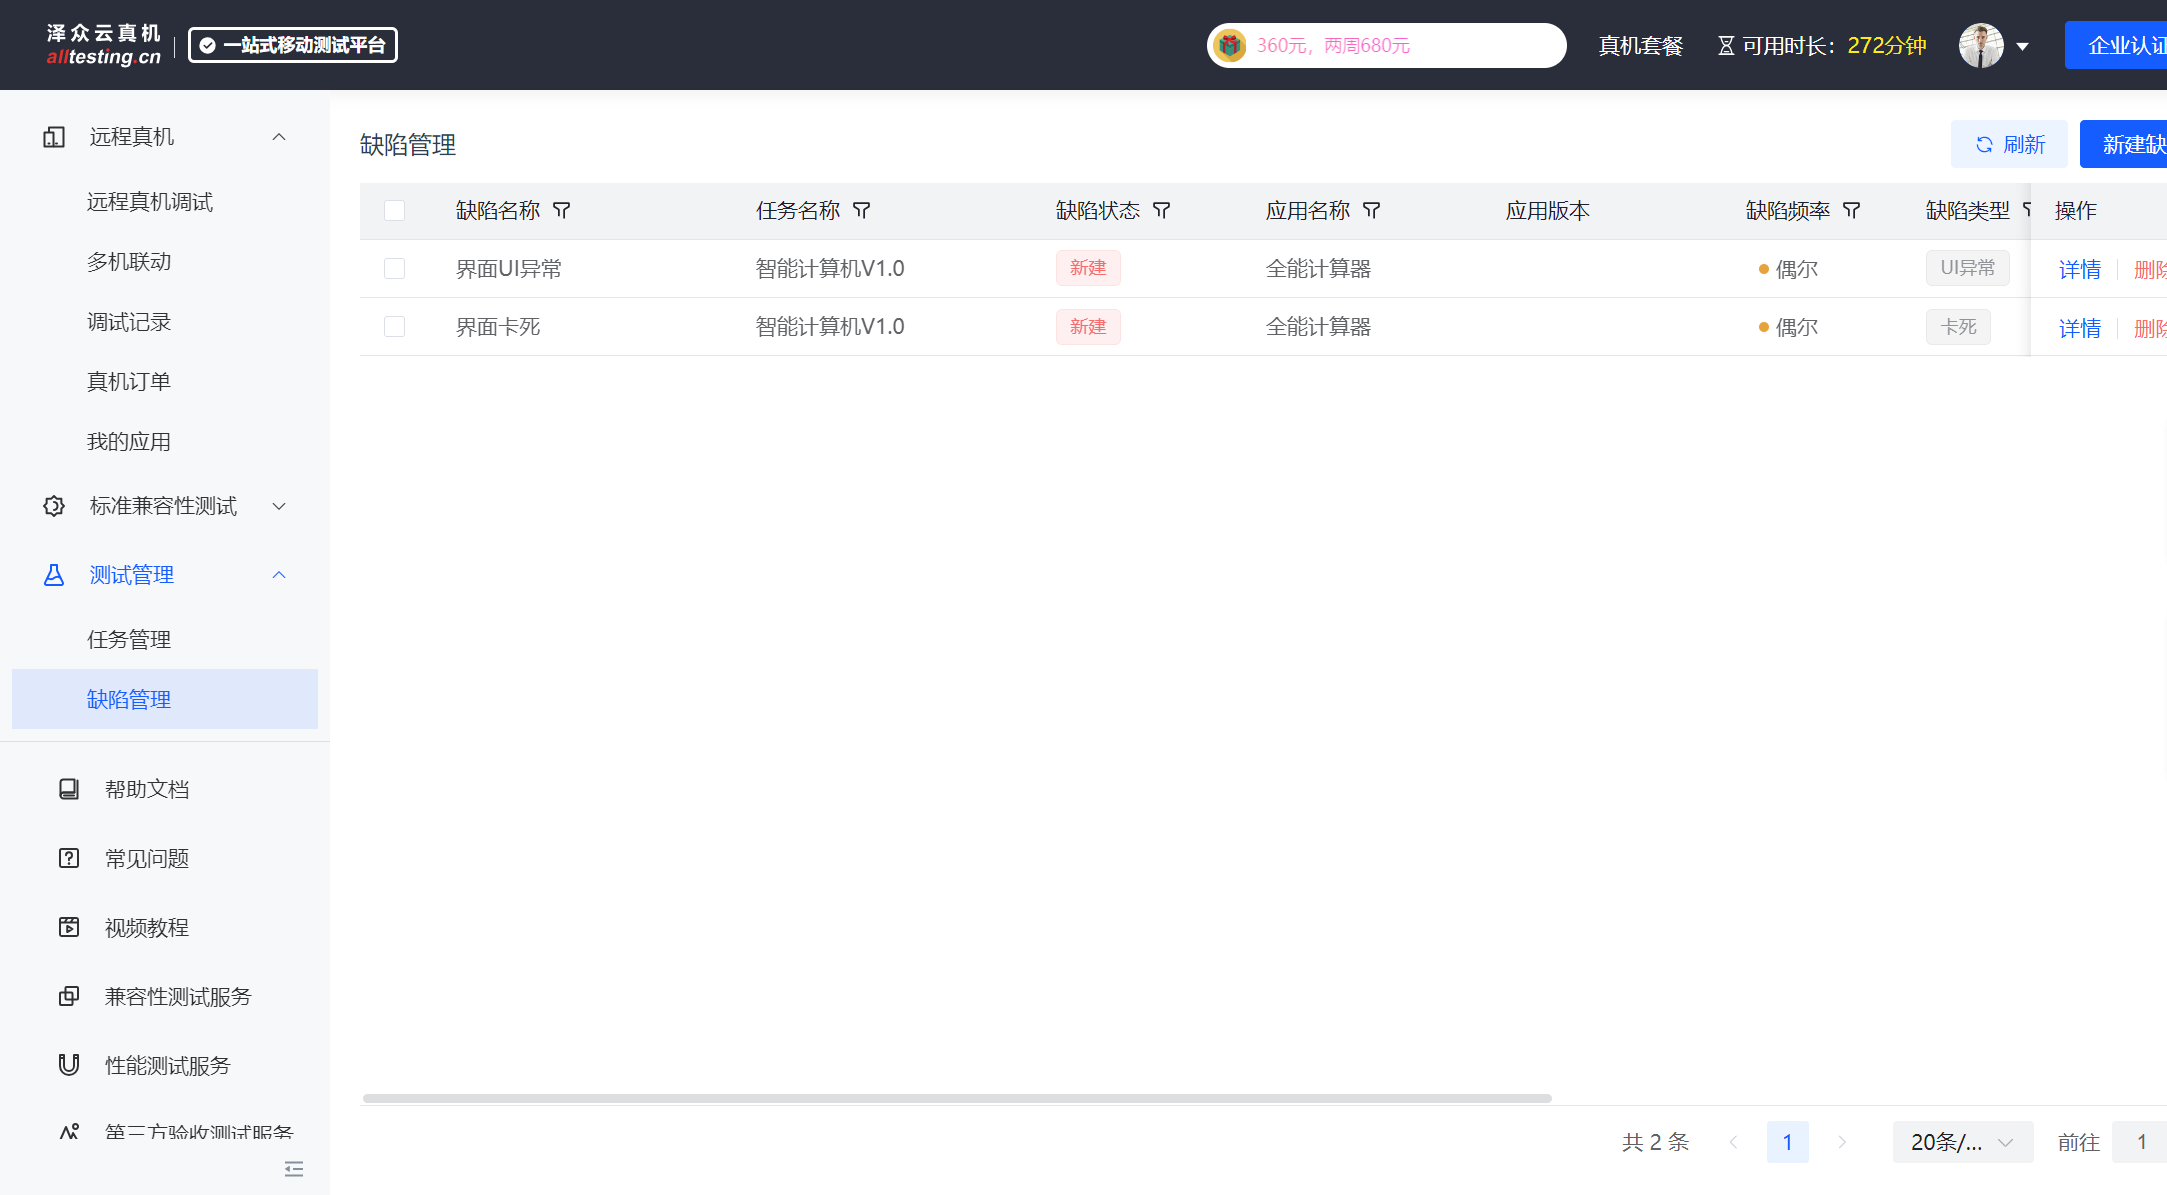2167x1195 pixels.
Task: Go to 远程真机调试 menu item
Action: pyautogui.click(x=150, y=202)
